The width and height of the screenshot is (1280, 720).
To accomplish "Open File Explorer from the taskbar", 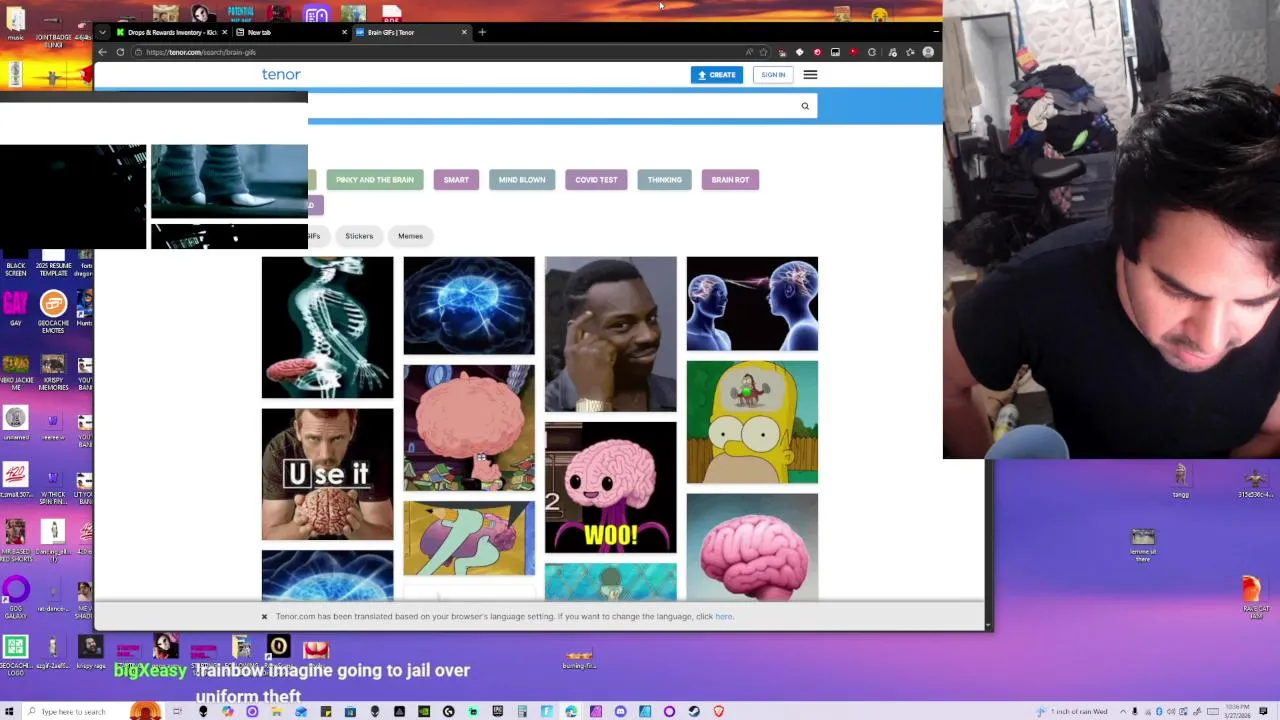I will 276,711.
